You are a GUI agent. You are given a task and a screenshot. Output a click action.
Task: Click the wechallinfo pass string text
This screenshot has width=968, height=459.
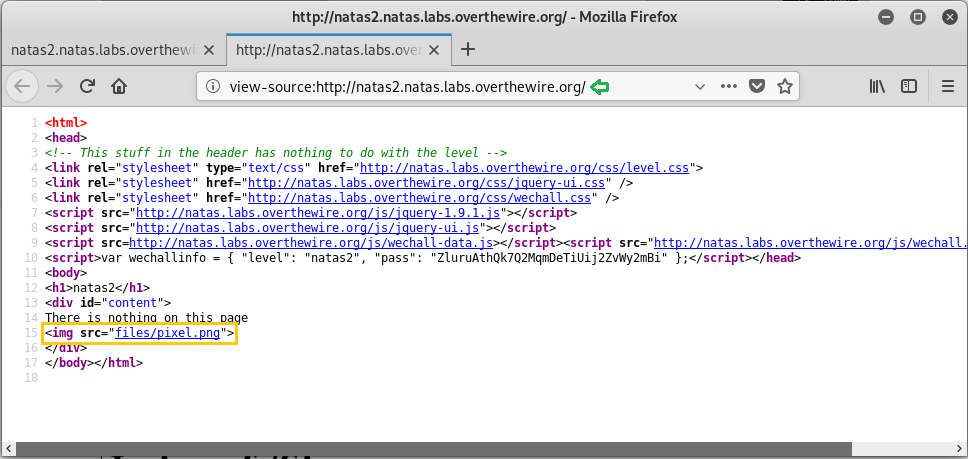[549, 258]
